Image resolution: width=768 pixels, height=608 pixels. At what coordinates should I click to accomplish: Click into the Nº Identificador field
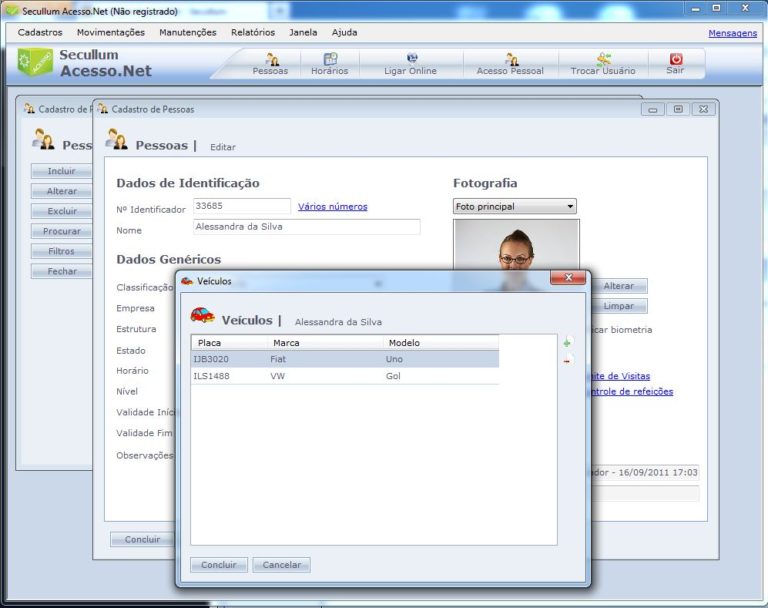click(x=241, y=206)
